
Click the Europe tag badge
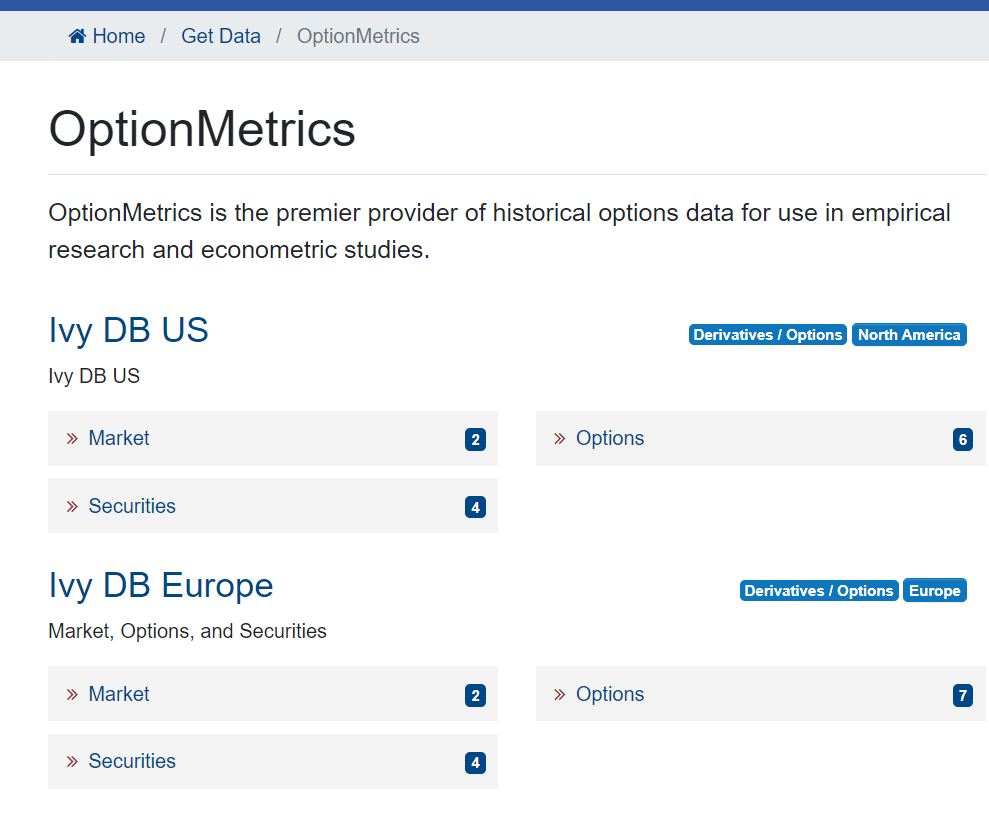click(935, 591)
